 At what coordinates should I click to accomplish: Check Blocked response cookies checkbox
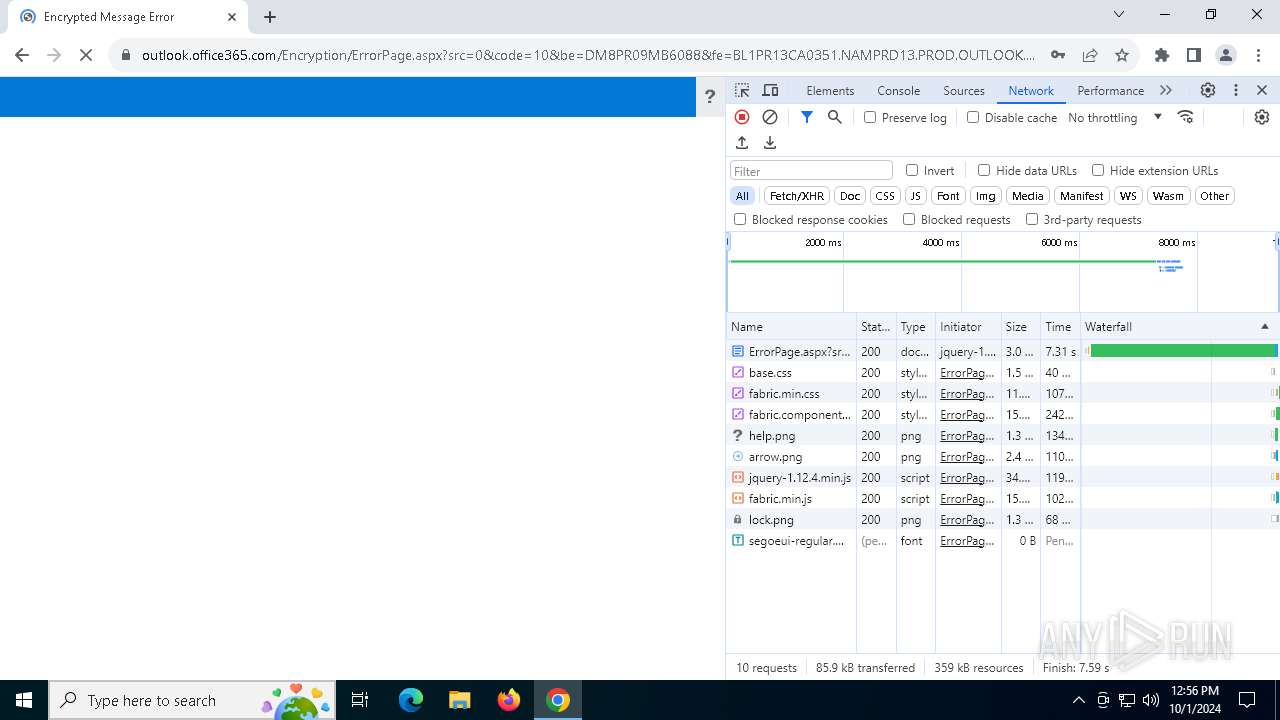[740, 219]
